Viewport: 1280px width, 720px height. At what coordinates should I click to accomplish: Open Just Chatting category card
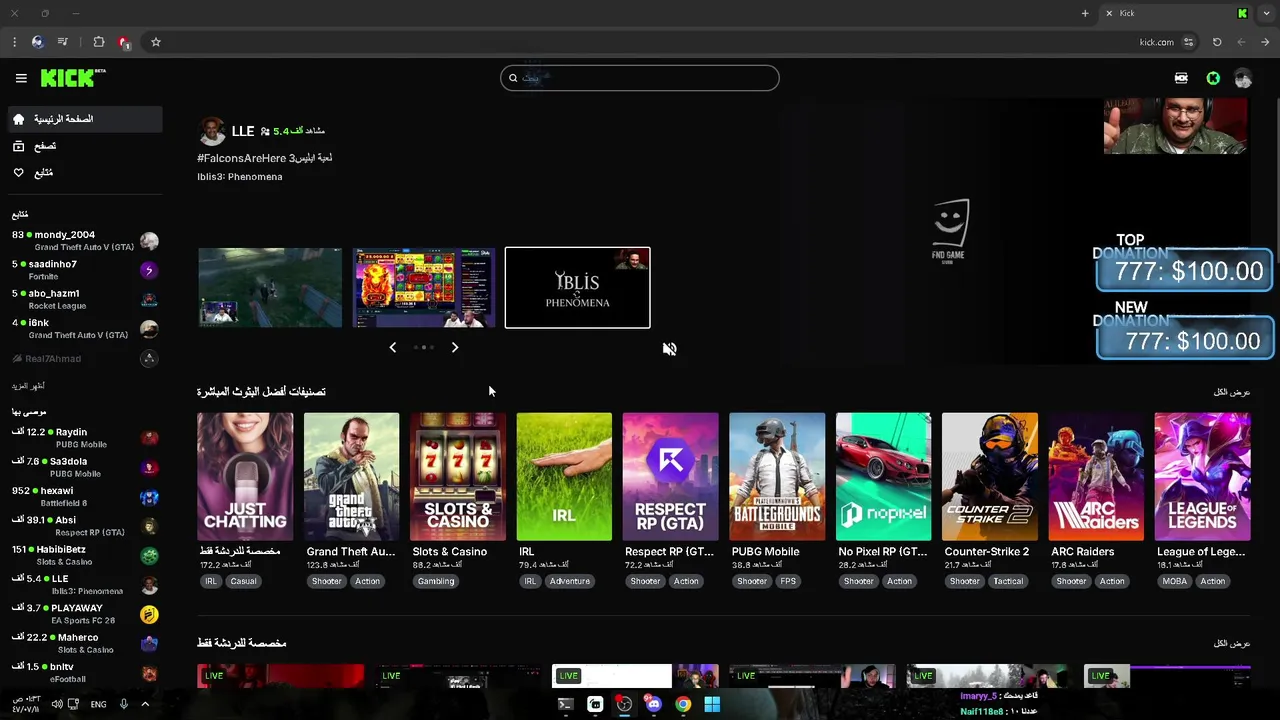click(x=245, y=477)
